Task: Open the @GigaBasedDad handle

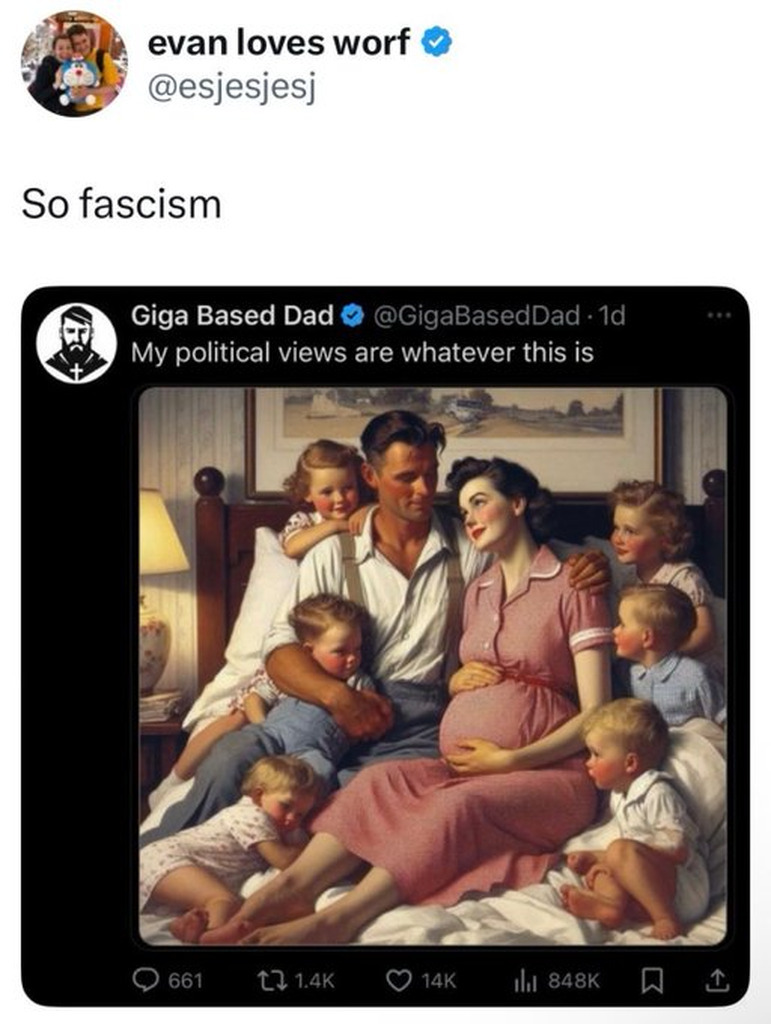Action: [x=475, y=316]
